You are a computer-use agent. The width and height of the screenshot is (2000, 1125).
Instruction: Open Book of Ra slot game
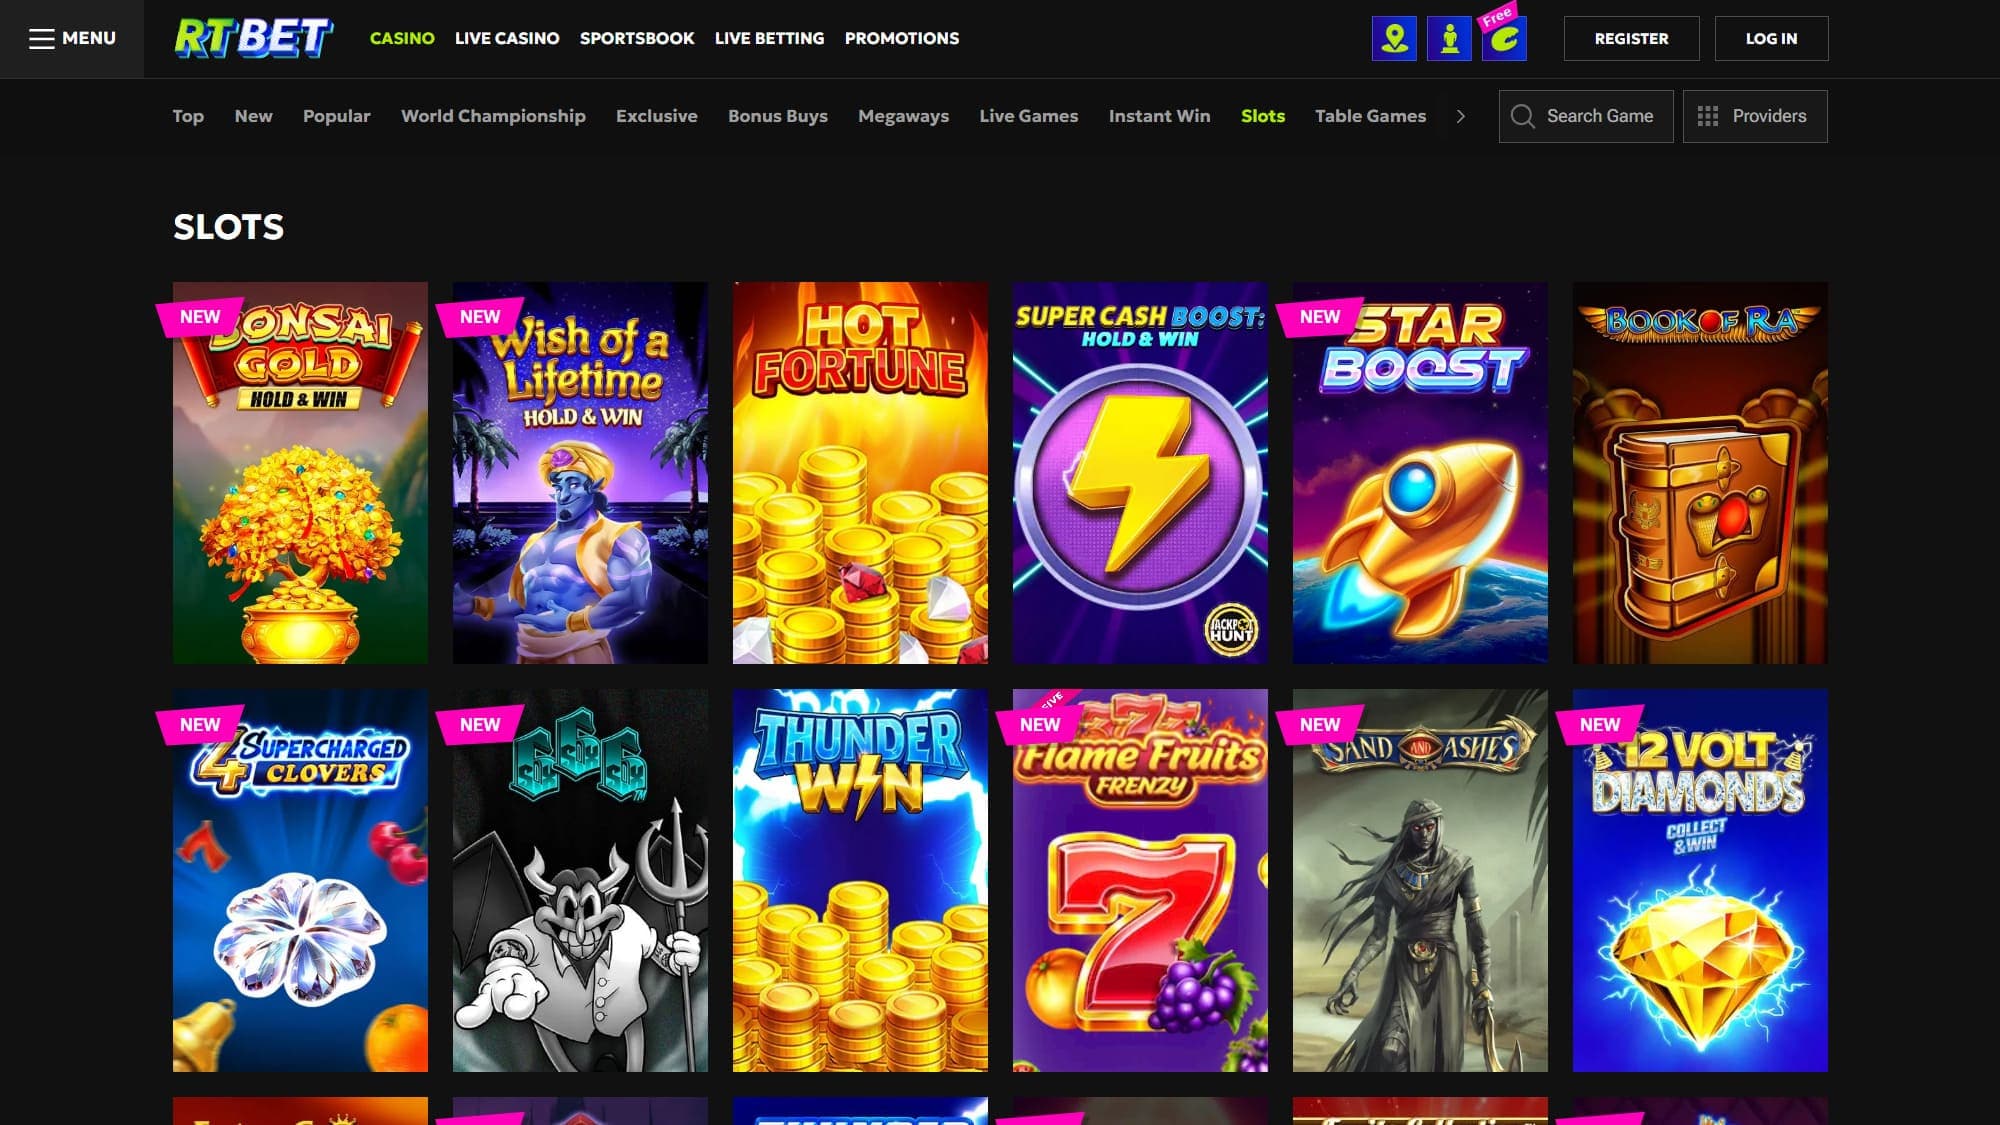pyautogui.click(x=1700, y=473)
